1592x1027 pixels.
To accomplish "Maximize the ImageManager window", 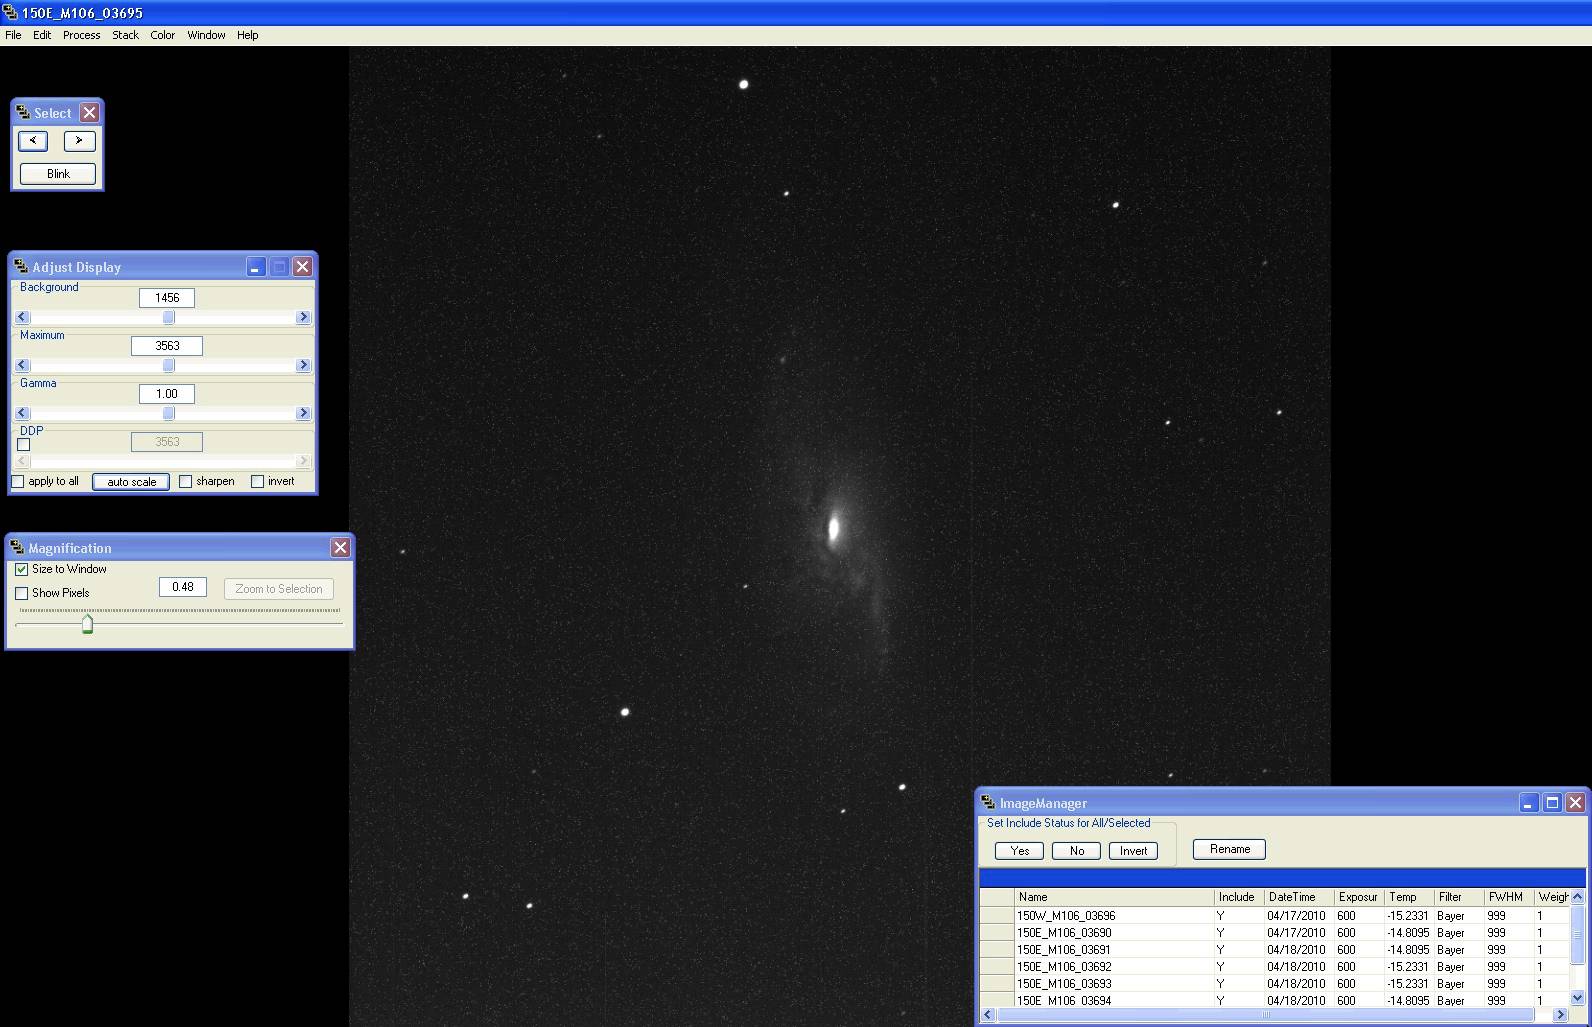I will click(1552, 803).
